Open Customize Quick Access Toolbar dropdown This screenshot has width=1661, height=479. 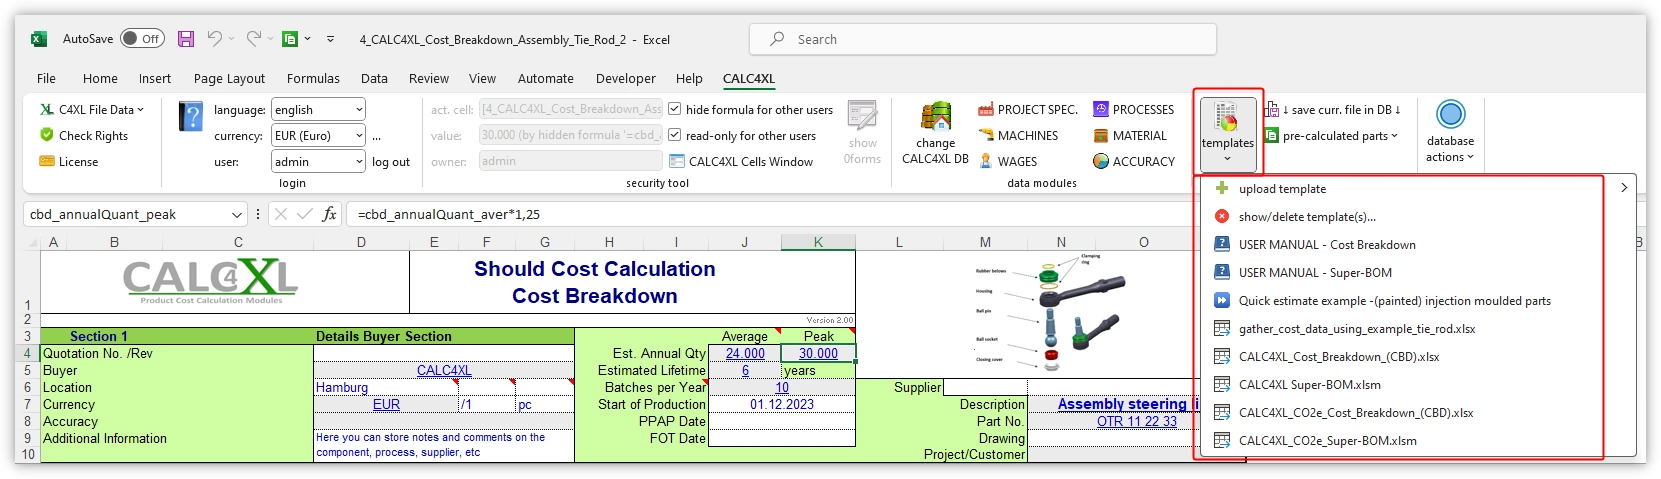click(x=330, y=39)
